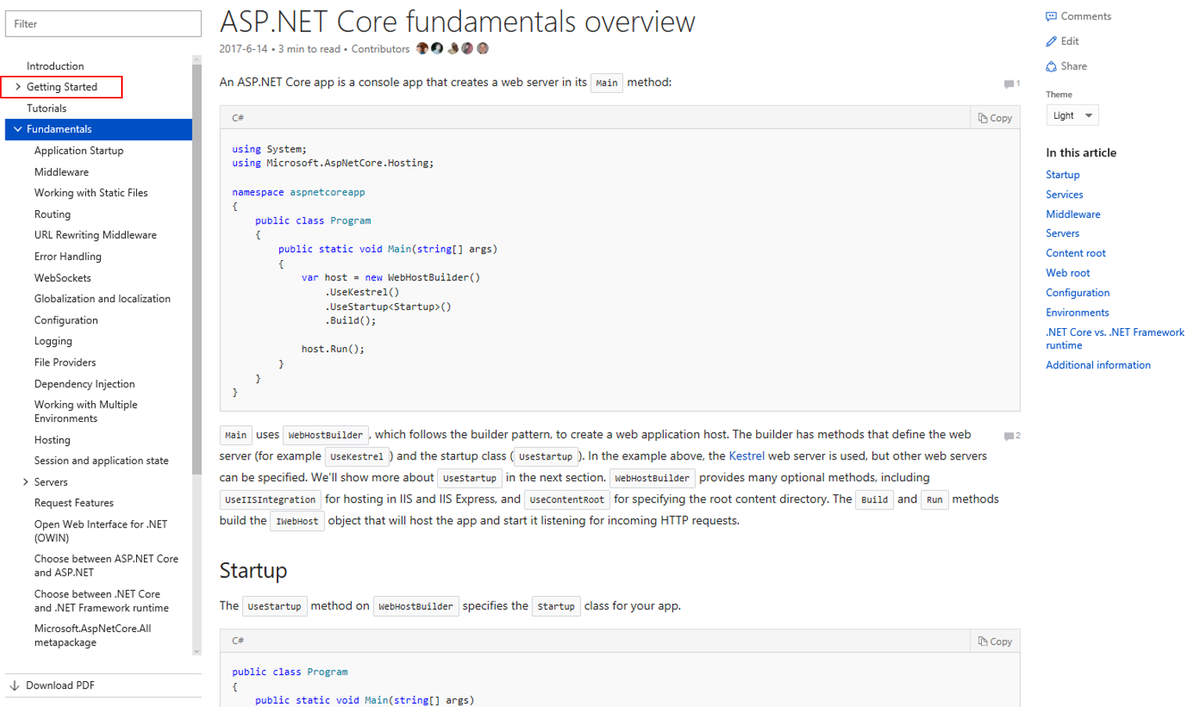Open Application Startup page
Image resolution: width=1200 pixels, height=707 pixels.
[x=79, y=150]
